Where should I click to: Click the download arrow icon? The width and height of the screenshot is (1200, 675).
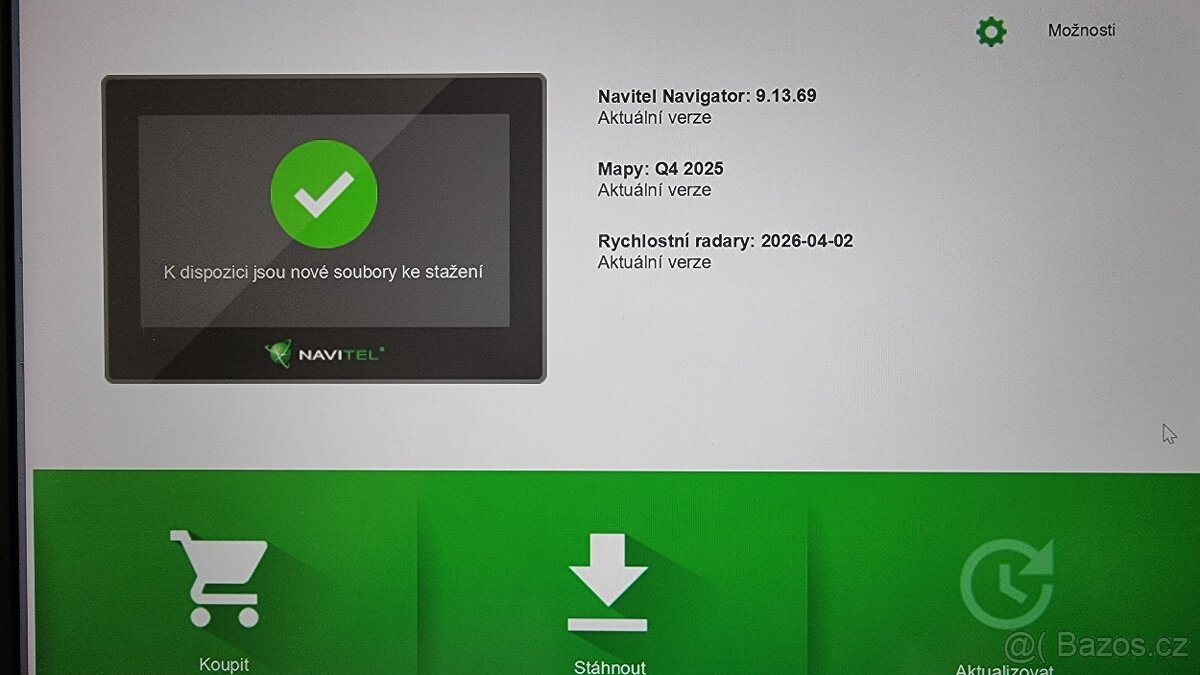pos(607,582)
